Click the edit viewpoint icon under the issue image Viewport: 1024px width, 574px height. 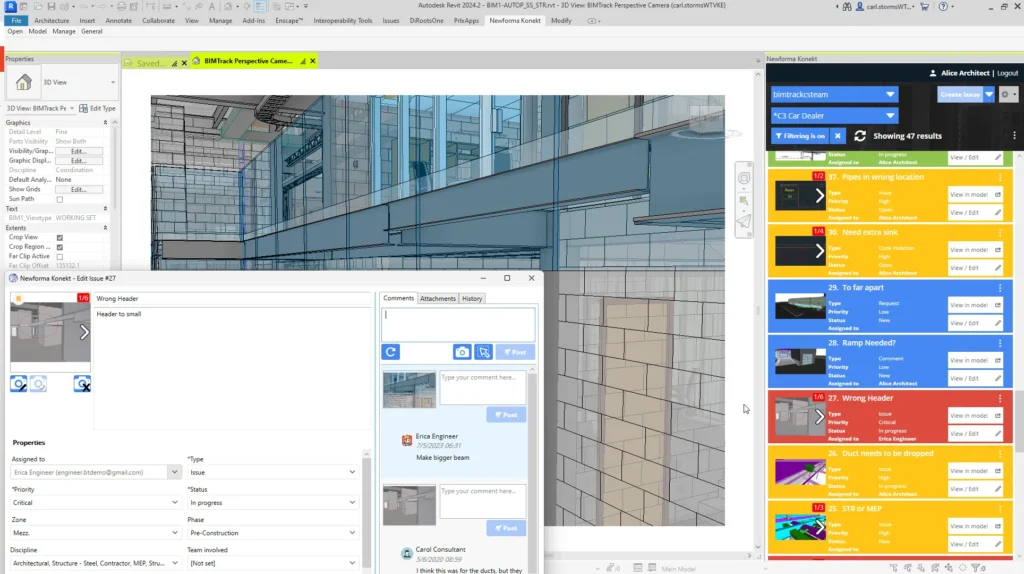coord(19,384)
